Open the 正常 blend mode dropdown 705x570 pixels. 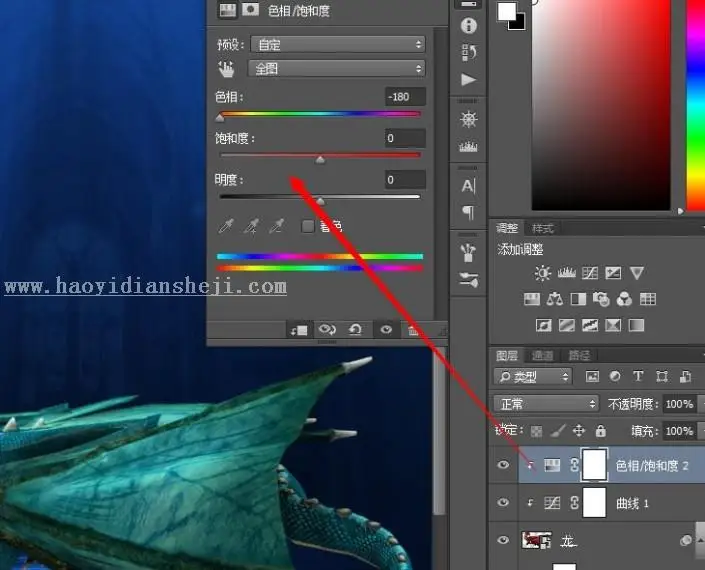547,404
